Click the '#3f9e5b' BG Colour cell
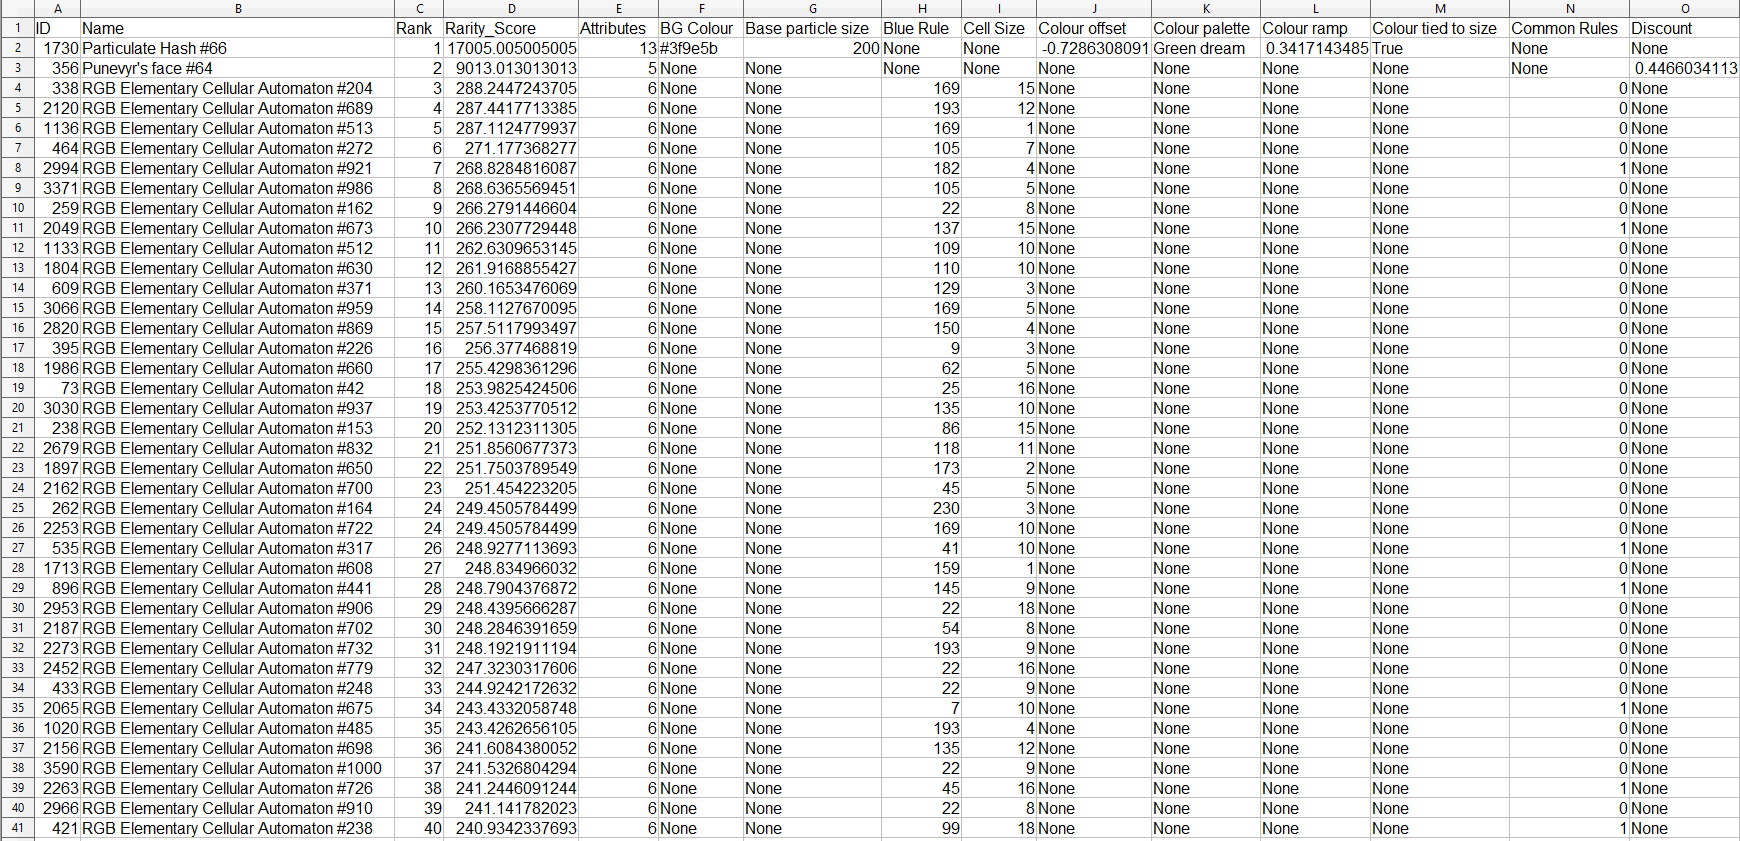 point(689,48)
